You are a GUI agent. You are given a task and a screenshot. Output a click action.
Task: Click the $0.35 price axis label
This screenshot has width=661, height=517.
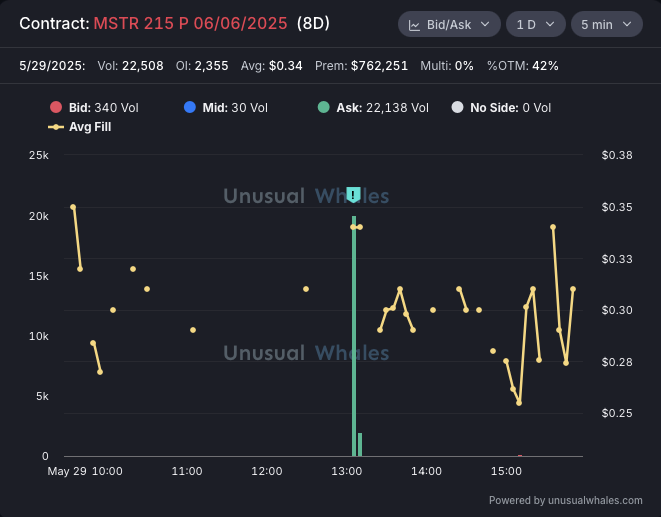pos(617,207)
